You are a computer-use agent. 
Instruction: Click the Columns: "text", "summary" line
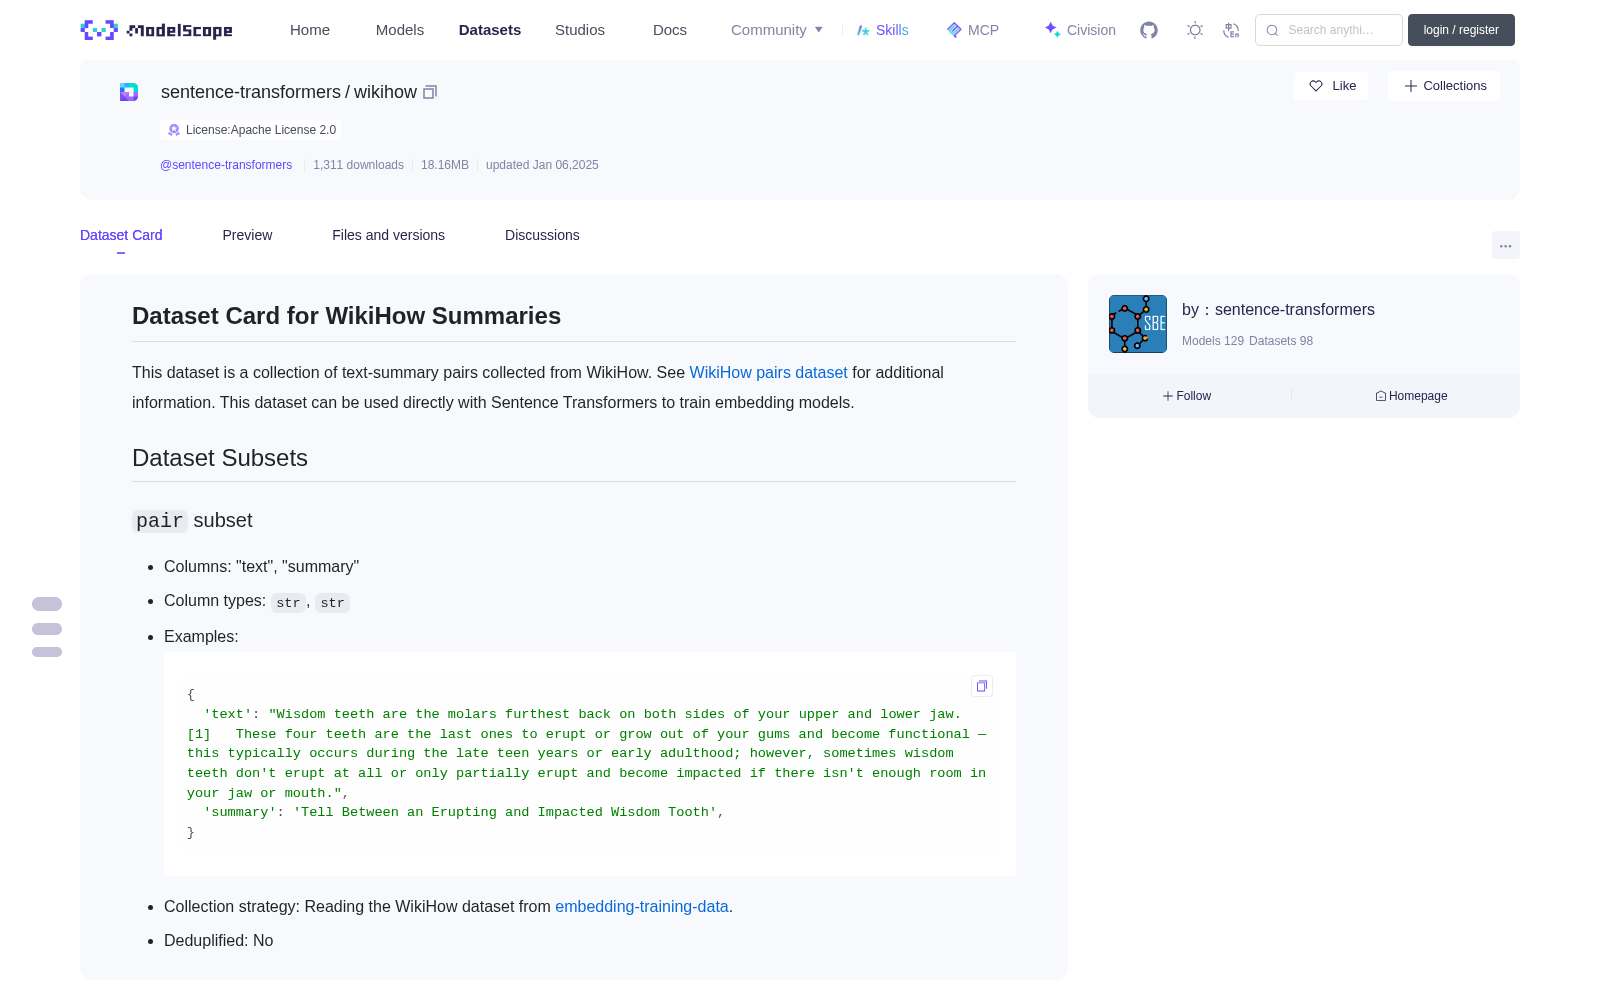(261, 566)
